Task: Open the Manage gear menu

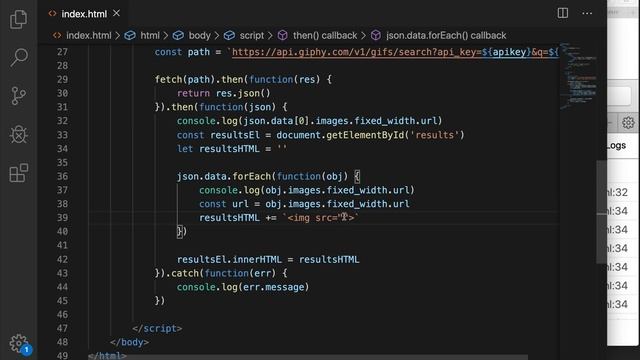Action: coord(19,344)
